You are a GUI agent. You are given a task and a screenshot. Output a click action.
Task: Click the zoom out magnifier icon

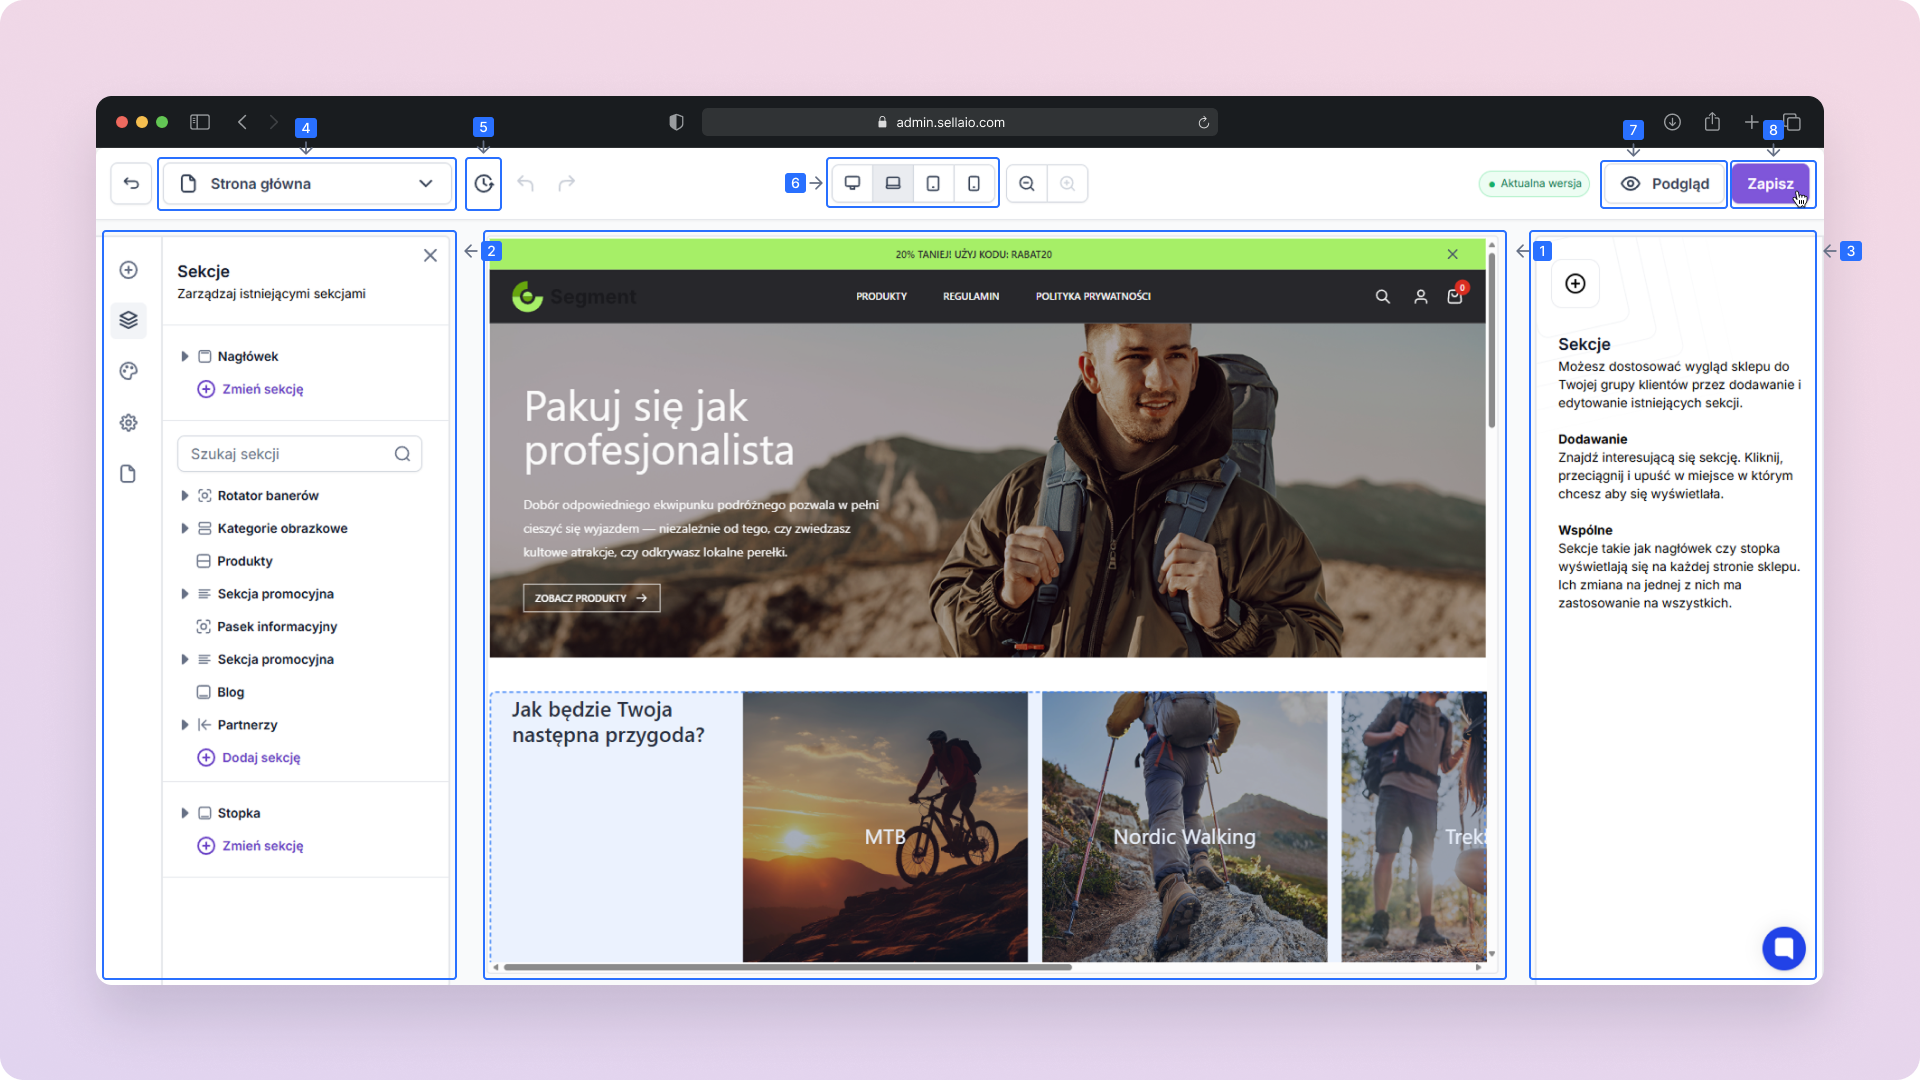(1027, 184)
